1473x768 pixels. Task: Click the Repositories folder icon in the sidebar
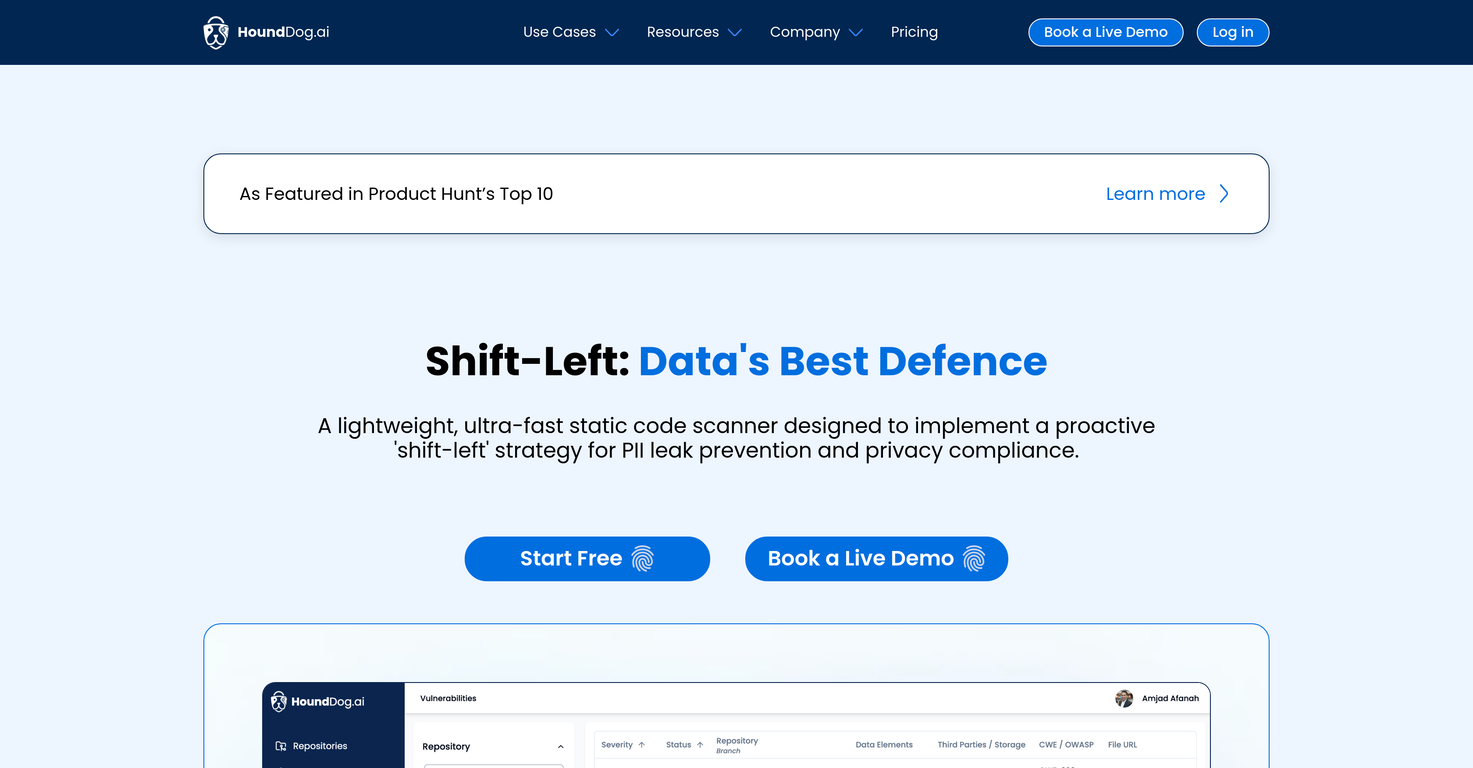[x=281, y=746]
